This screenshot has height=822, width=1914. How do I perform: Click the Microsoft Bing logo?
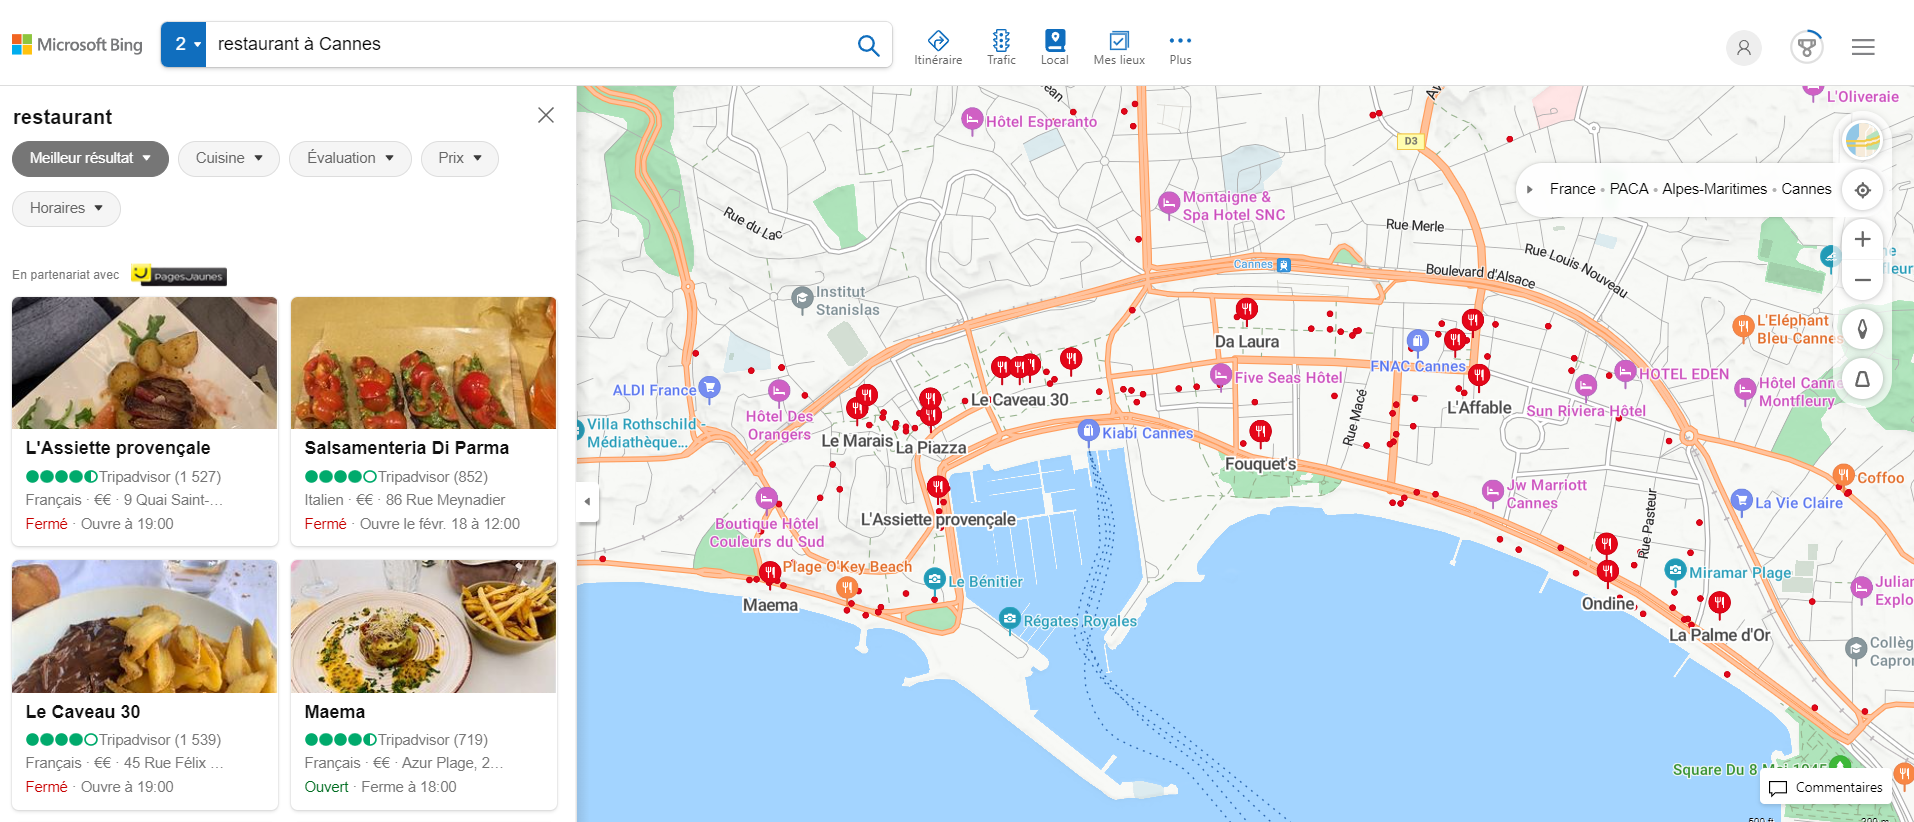pos(77,45)
